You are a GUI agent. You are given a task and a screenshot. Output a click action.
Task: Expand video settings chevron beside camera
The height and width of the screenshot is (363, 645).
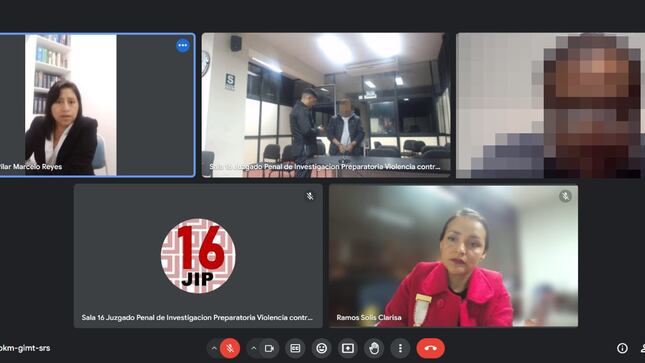point(254,348)
